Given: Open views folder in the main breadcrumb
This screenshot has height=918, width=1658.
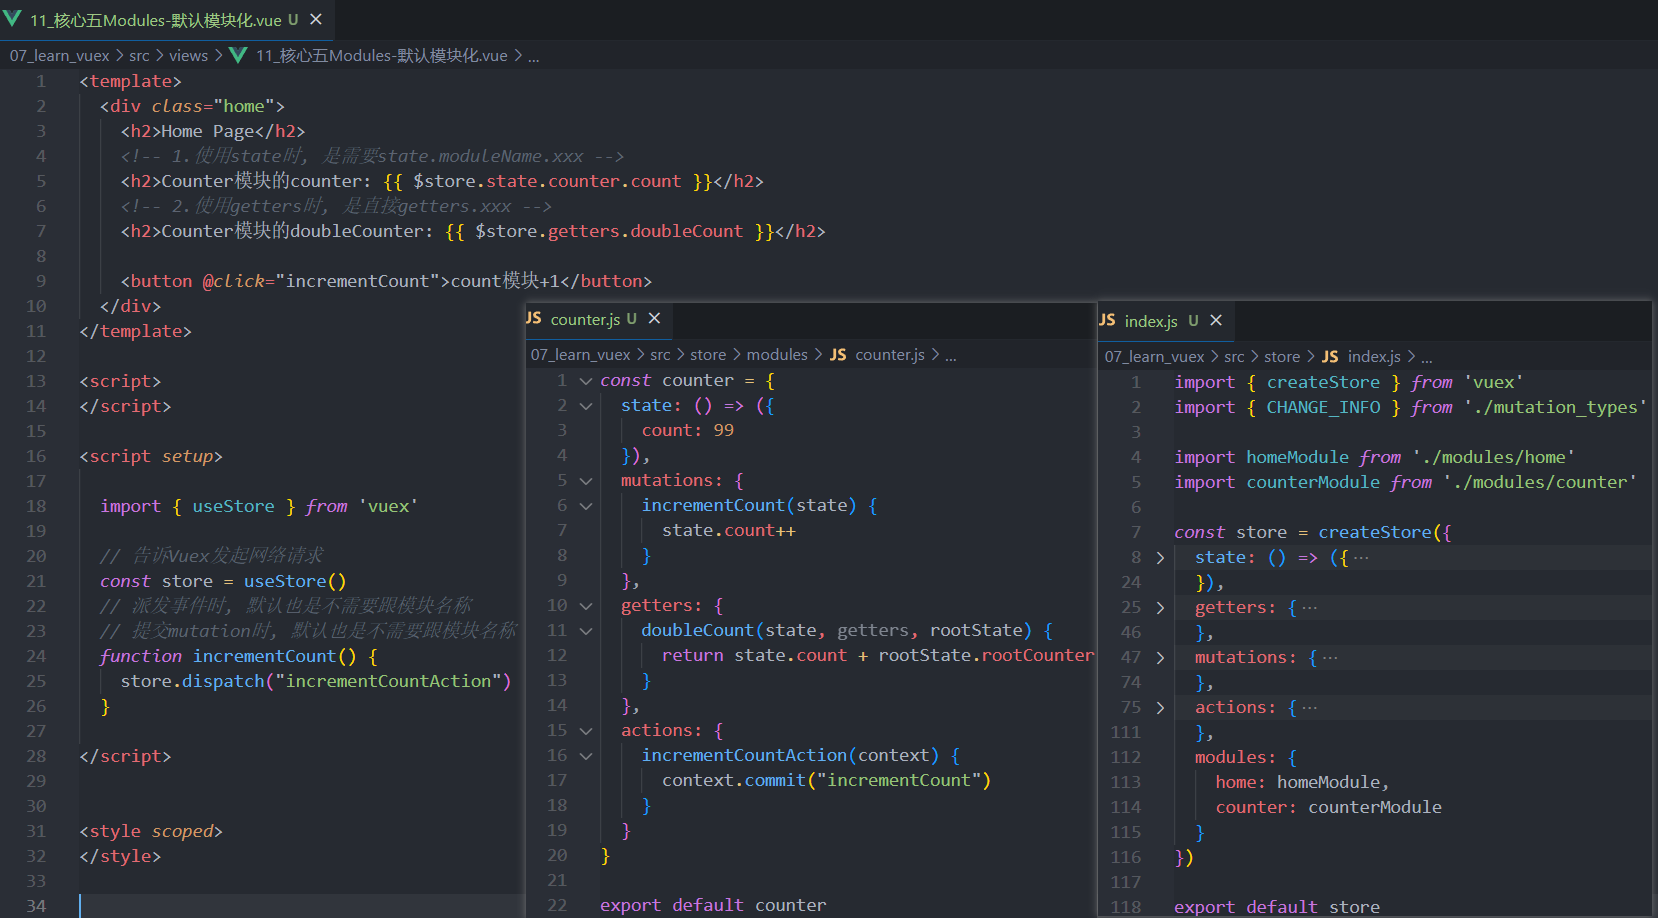Looking at the screenshot, I should [x=188, y=56].
